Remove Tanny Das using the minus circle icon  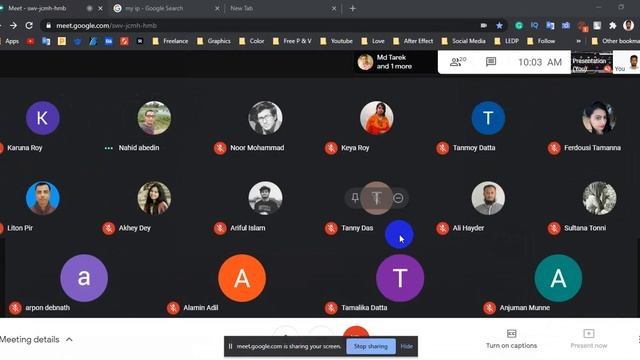coord(398,198)
